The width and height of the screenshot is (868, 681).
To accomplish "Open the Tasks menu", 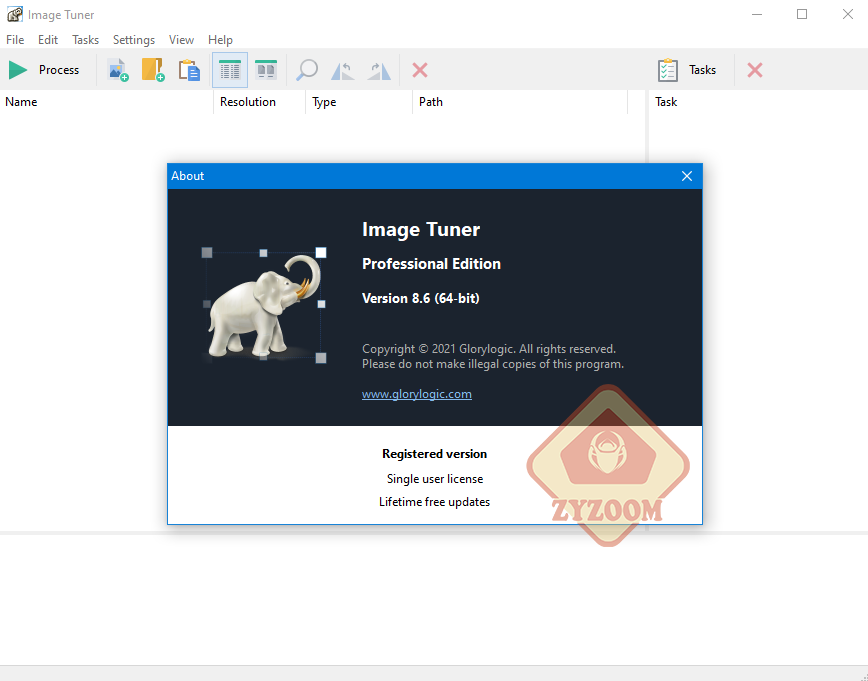I will click(85, 40).
